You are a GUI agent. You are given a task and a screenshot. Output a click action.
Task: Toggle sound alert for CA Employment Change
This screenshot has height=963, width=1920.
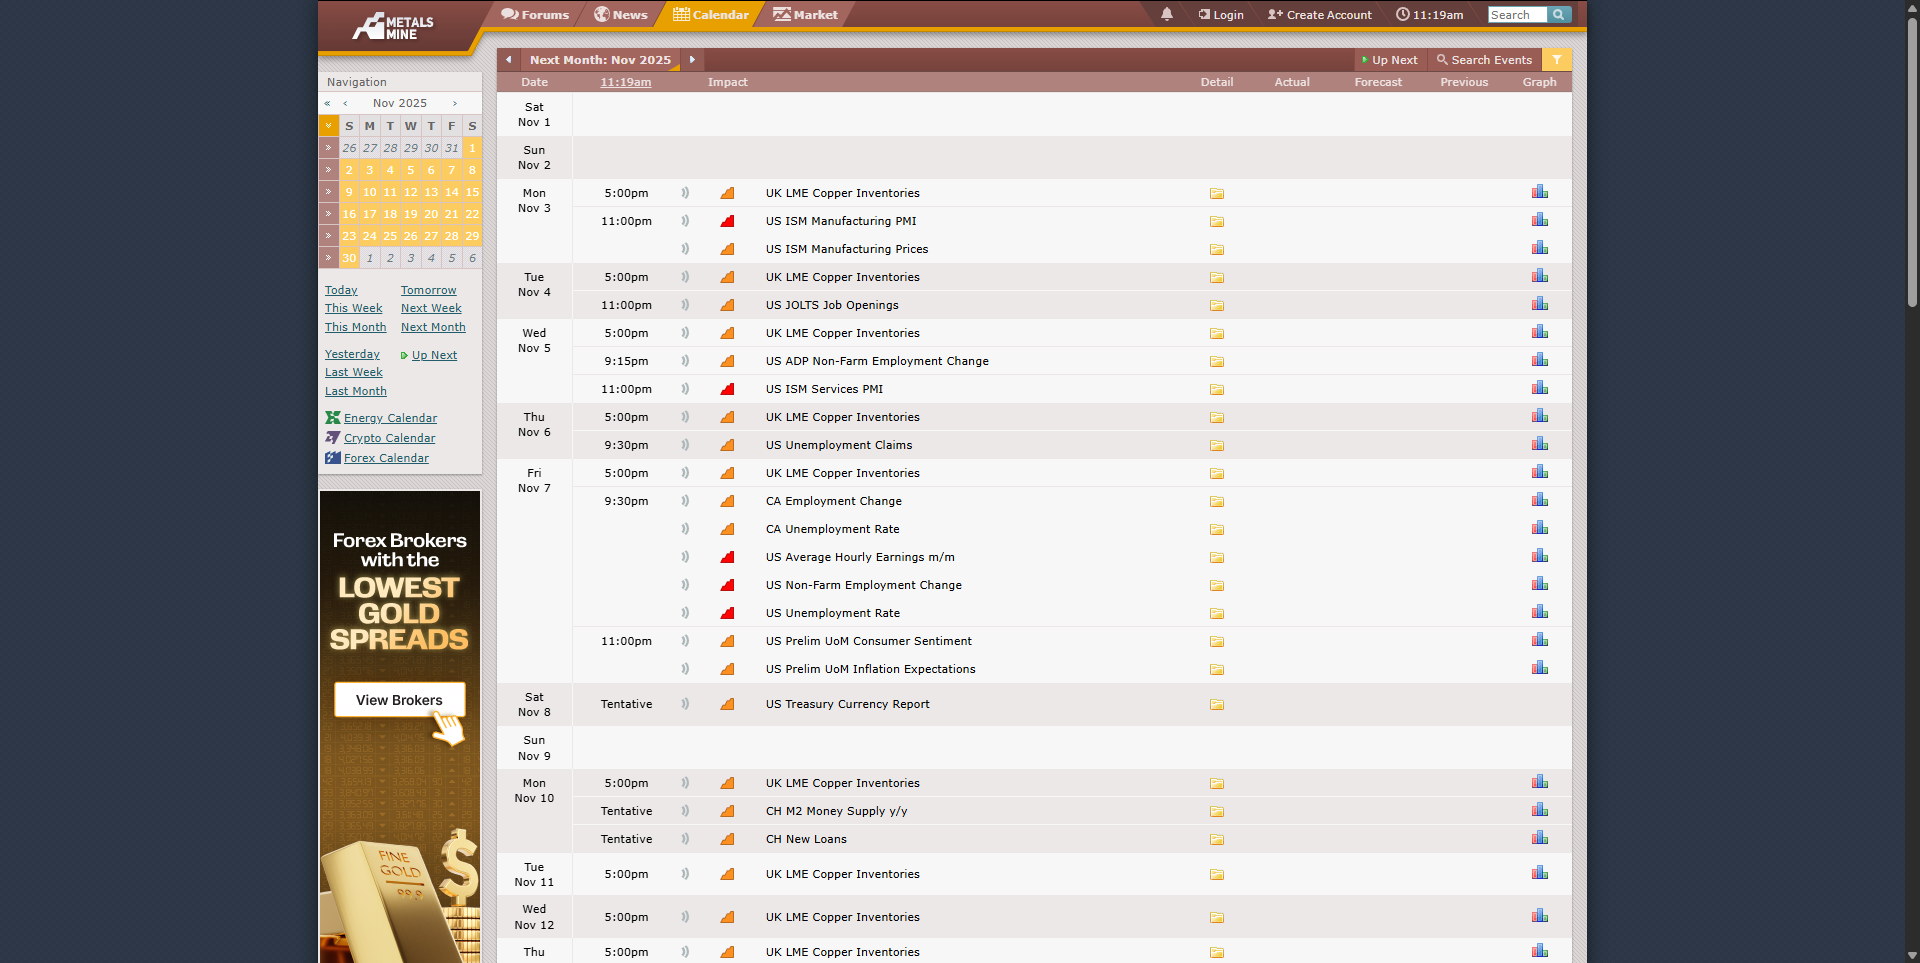[685, 501]
